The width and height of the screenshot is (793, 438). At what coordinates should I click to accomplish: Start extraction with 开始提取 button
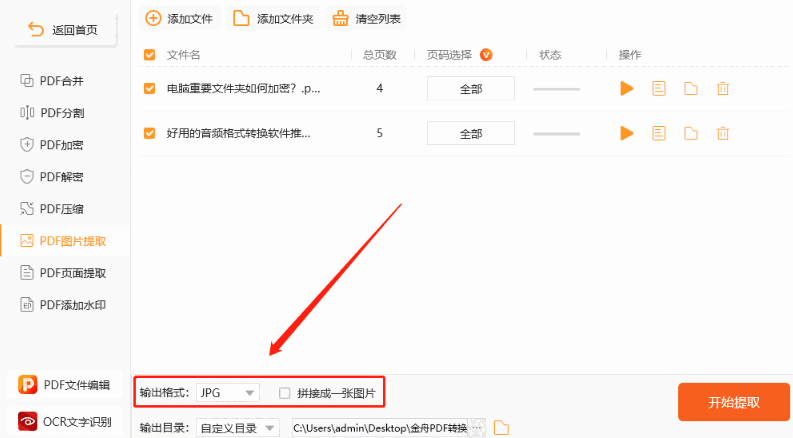click(x=734, y=402)
